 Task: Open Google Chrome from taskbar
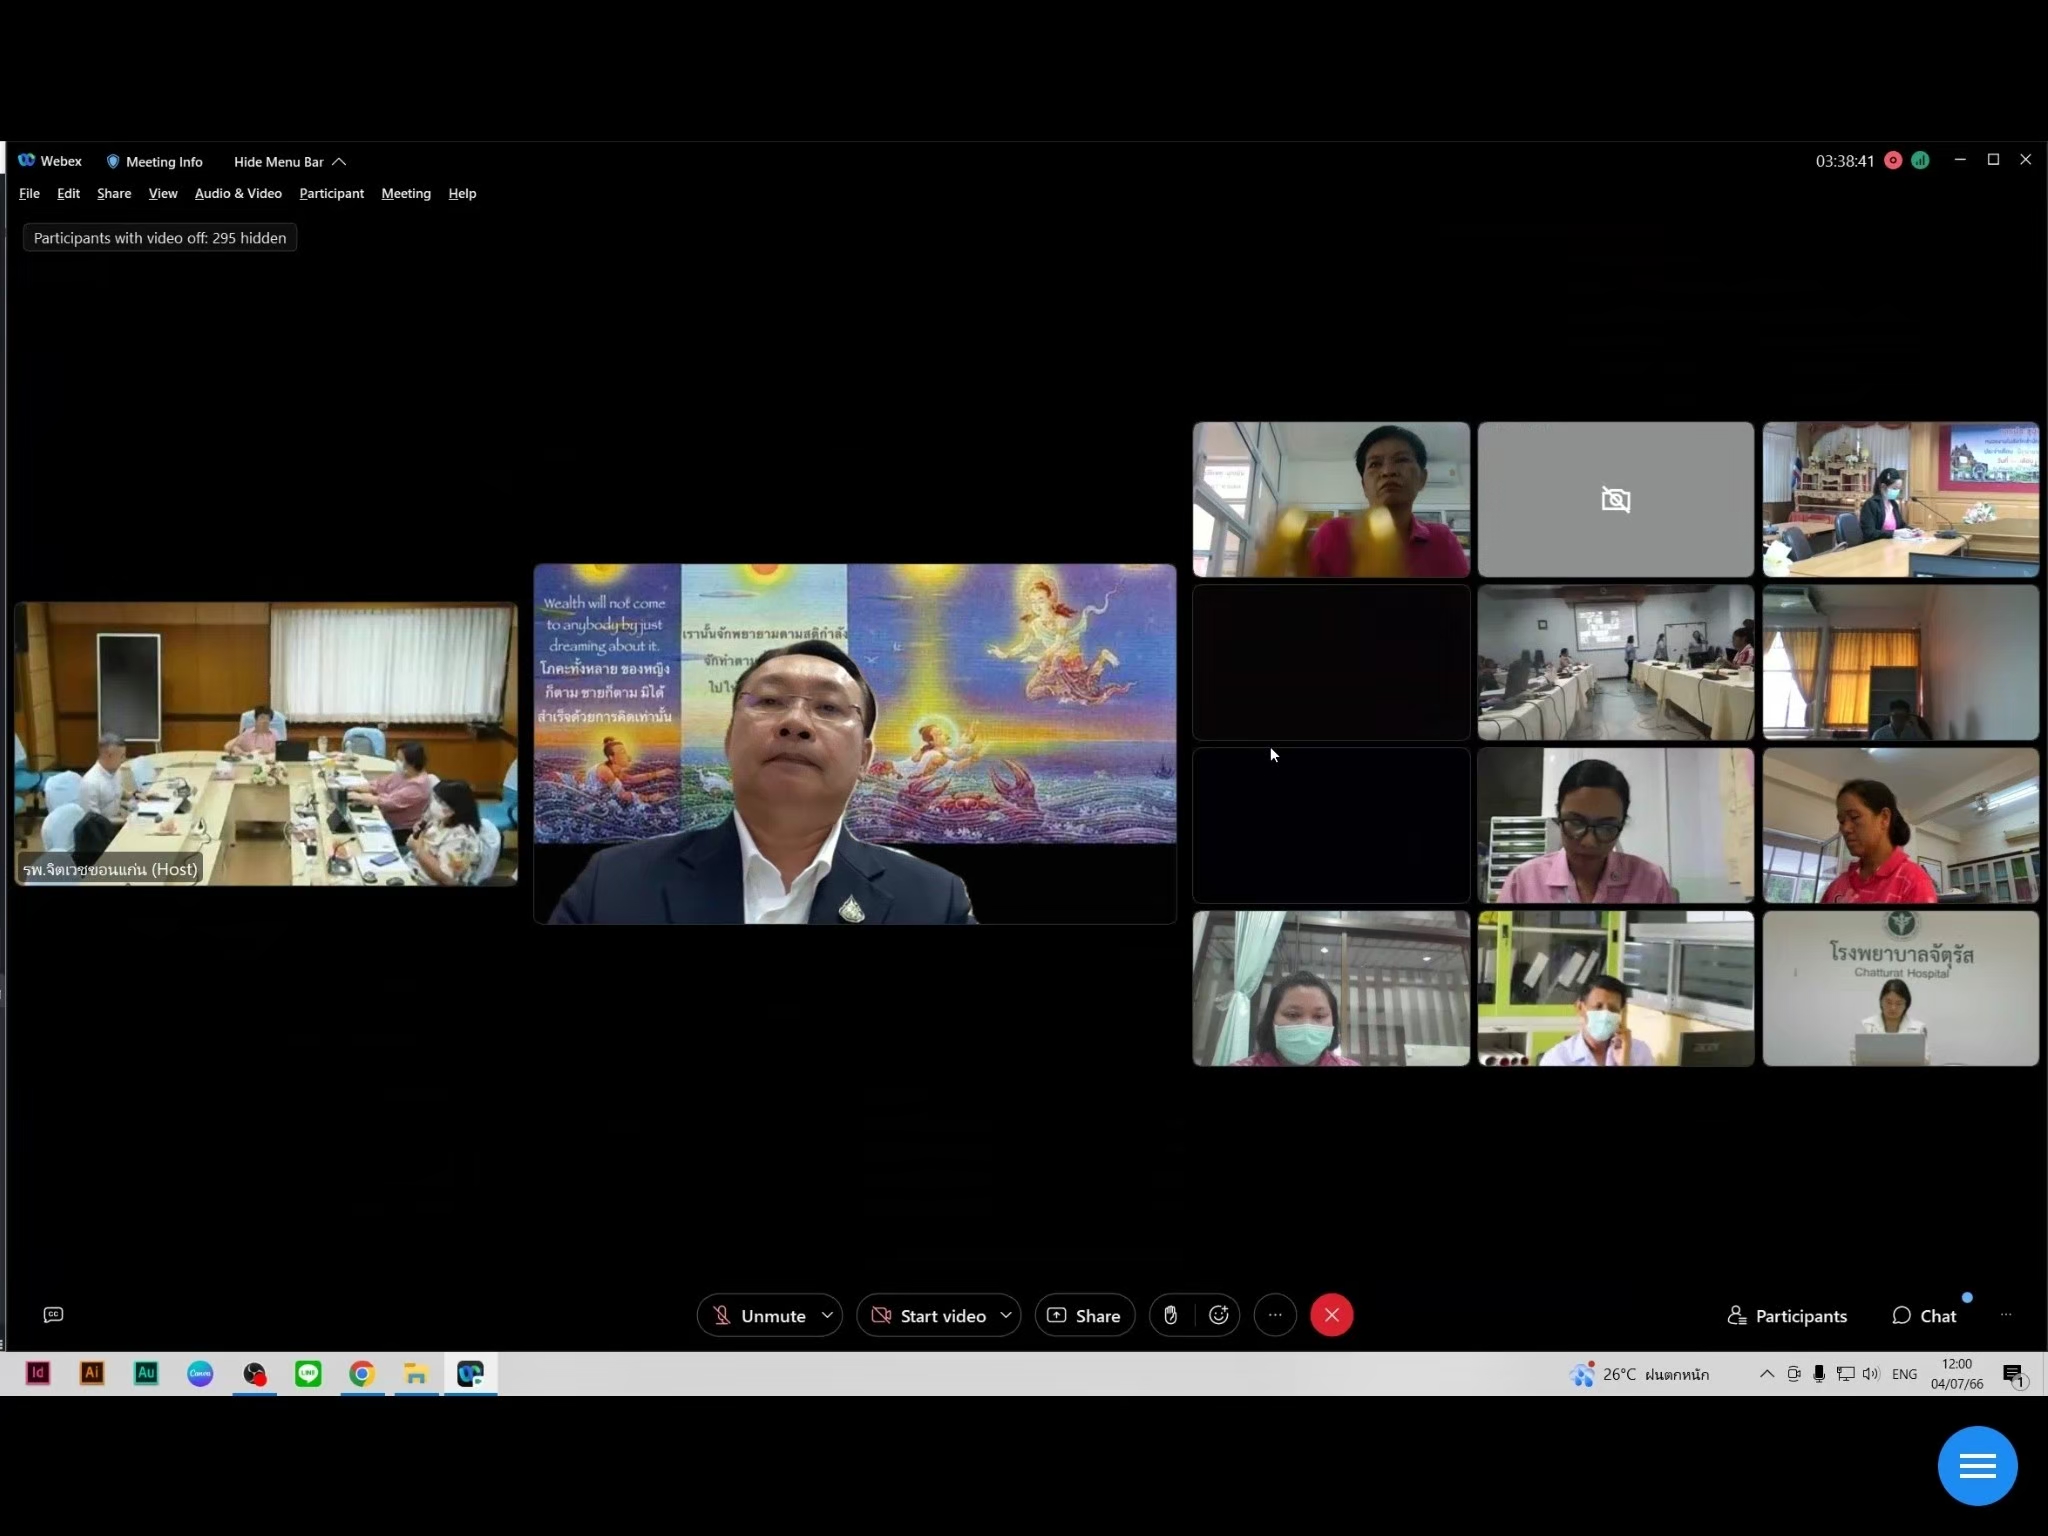point(362,1374)
